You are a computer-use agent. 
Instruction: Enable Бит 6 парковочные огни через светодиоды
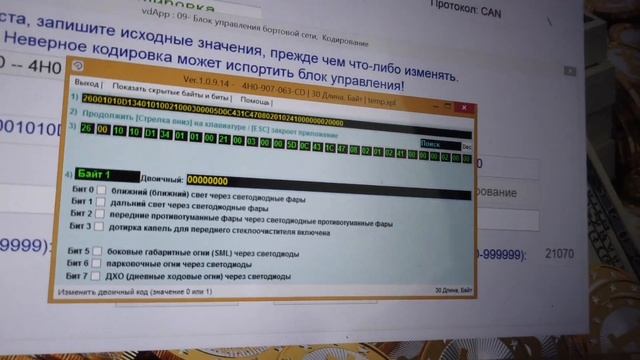coord(96,264)
